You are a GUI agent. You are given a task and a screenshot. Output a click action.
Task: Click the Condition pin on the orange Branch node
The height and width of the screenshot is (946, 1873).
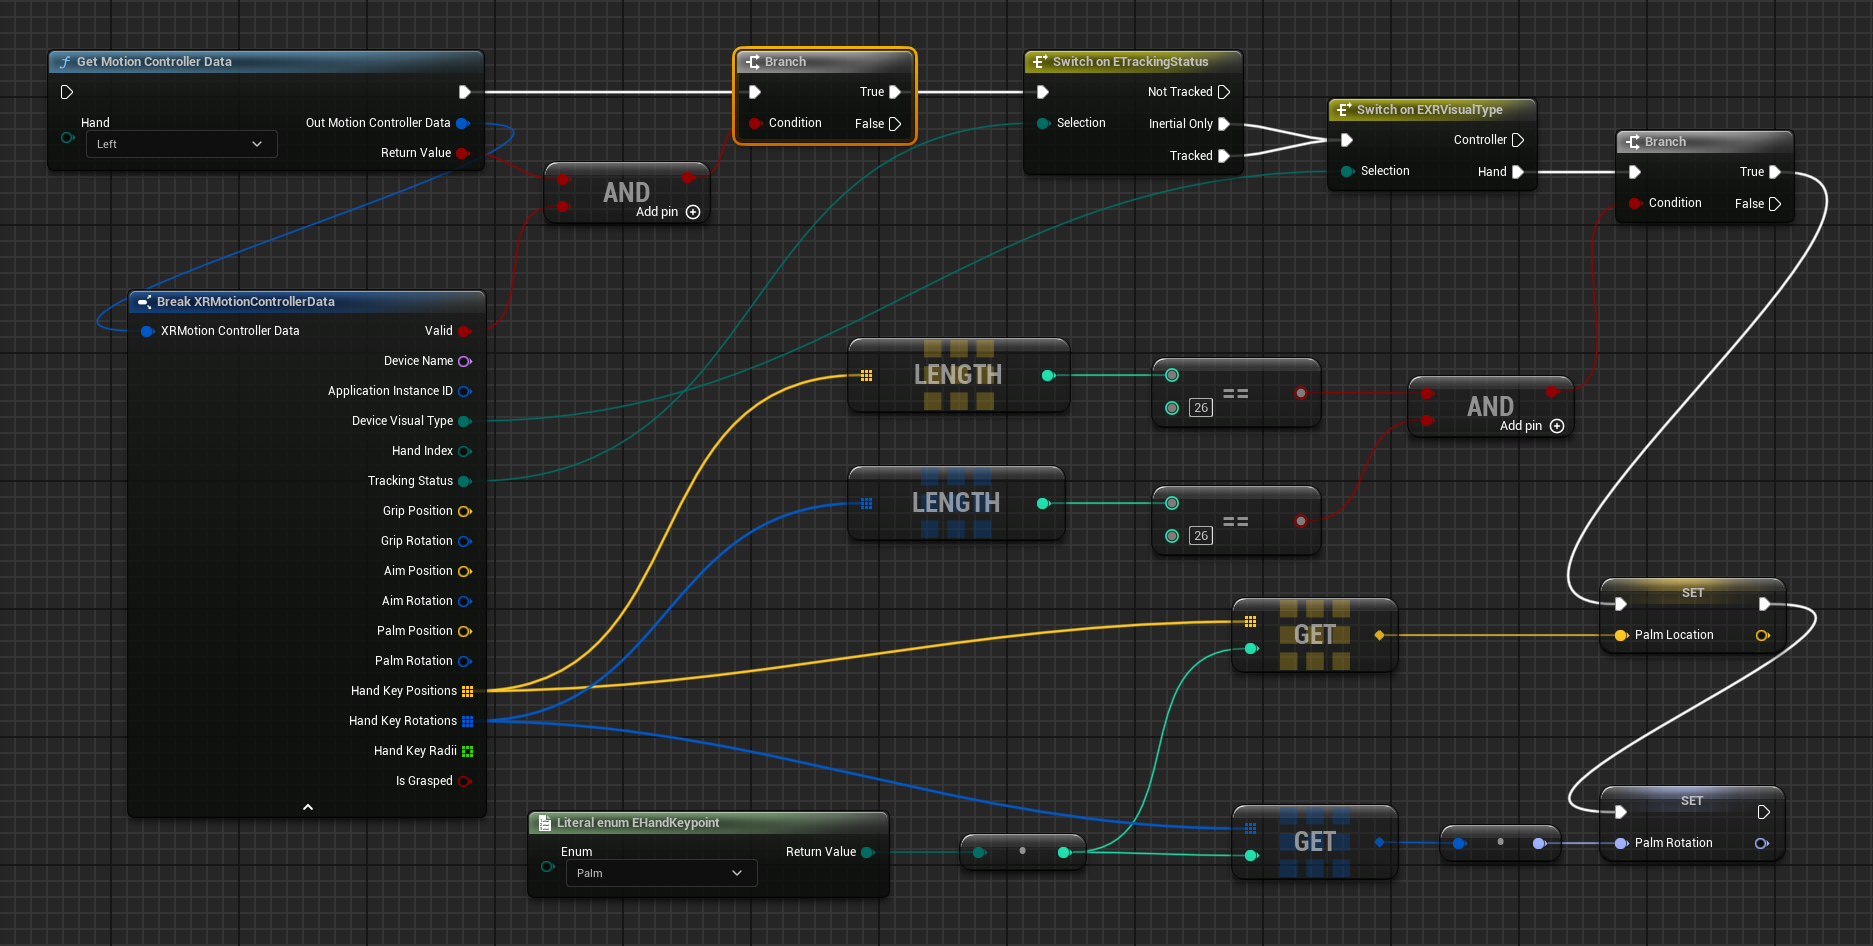coord(757,123)
